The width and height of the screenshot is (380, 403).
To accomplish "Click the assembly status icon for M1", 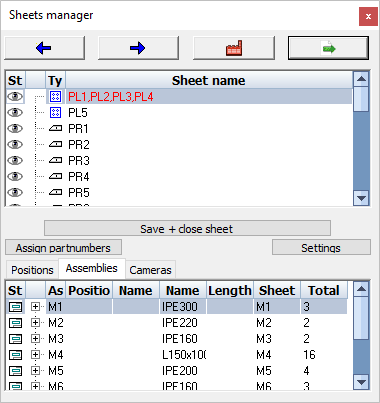I will 15,307.
